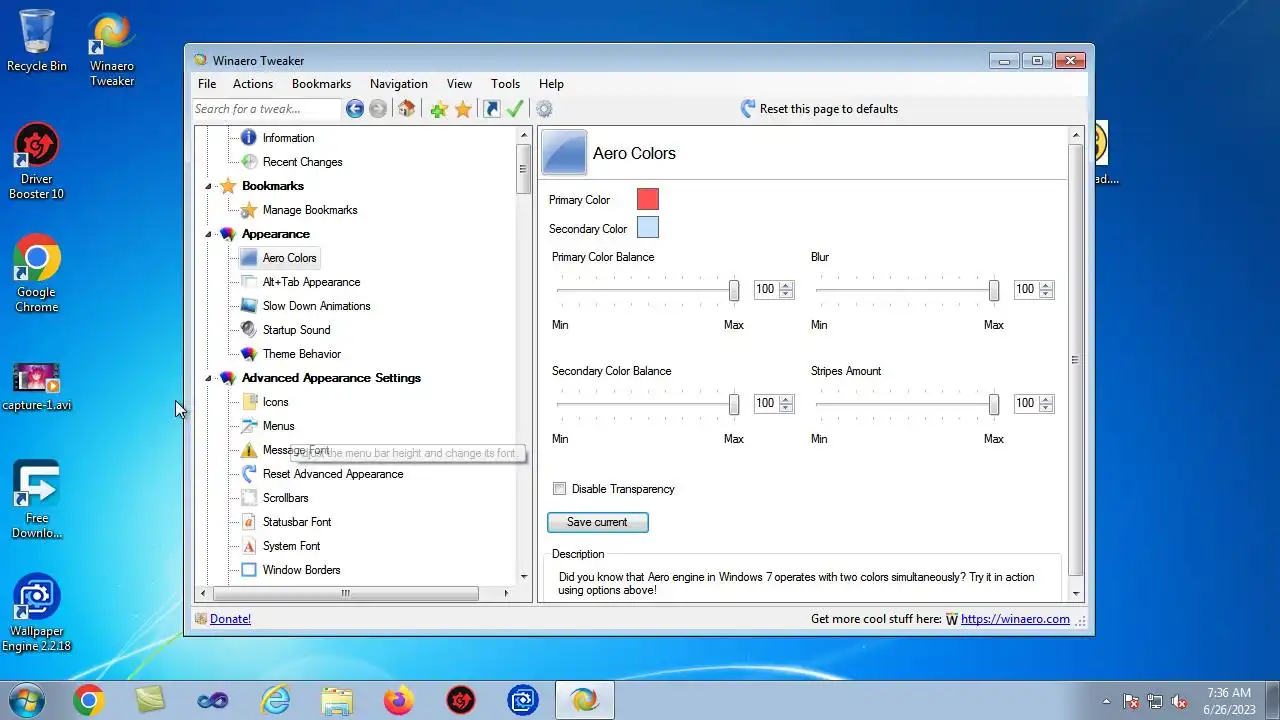The image size is (1280, 720).
Task: Click the muted volume tray icon
Action: point(1180,701)
